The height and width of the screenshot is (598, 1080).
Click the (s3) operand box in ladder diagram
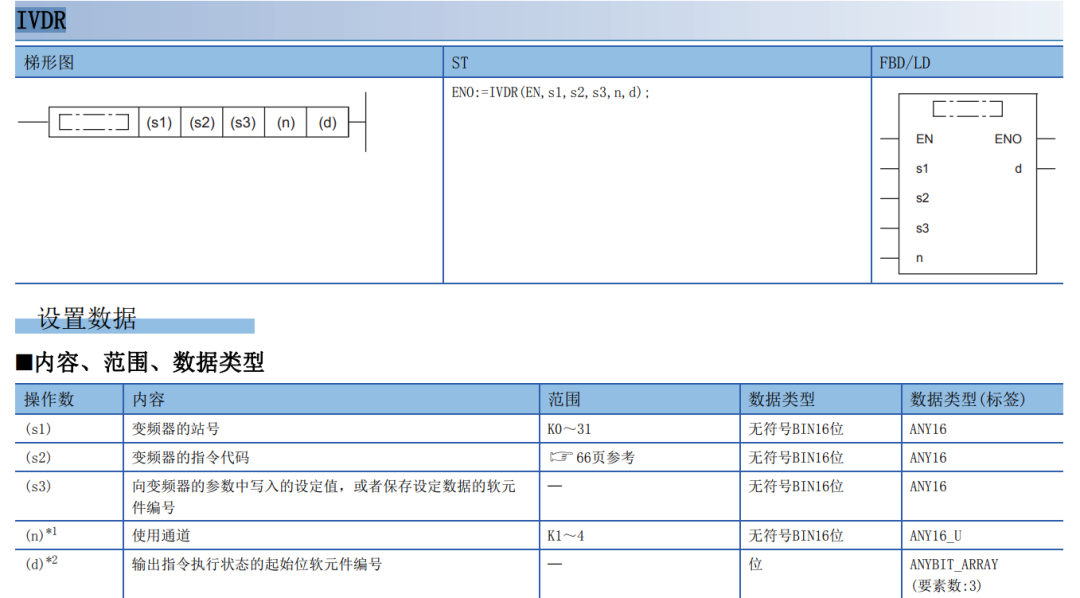[x=243, y=123]
